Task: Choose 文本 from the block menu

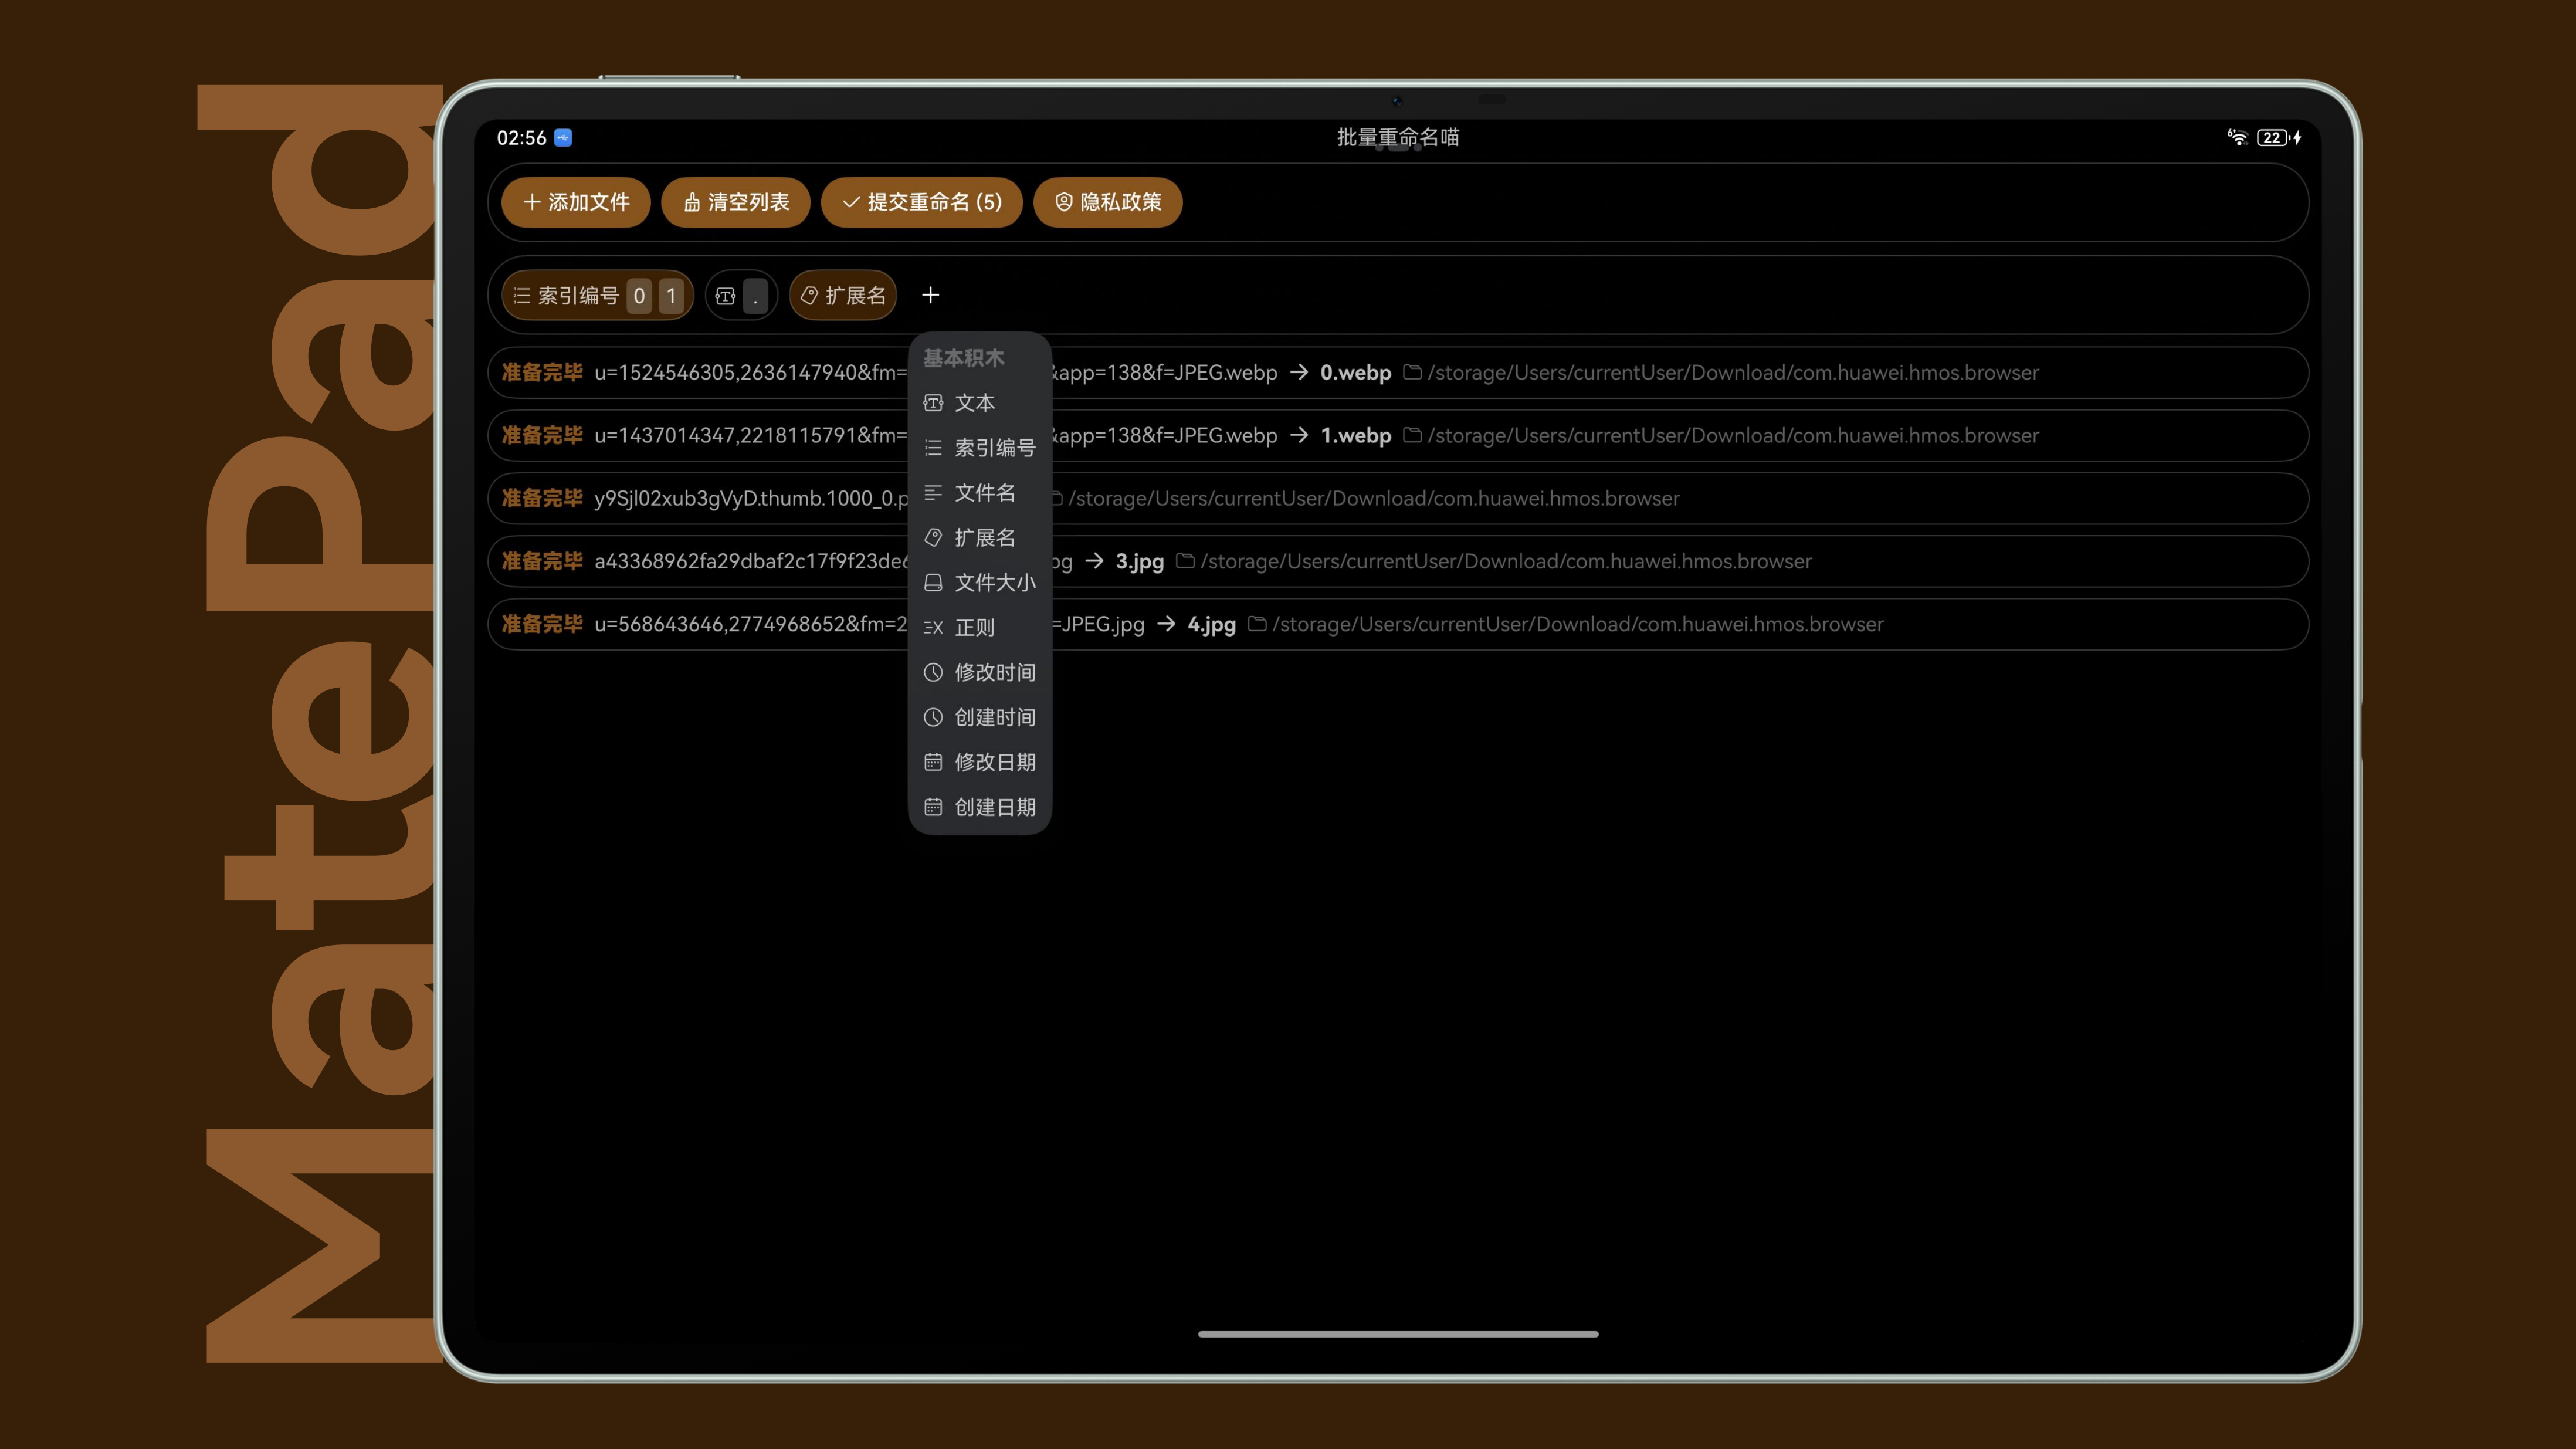Action: pos(980,403)
